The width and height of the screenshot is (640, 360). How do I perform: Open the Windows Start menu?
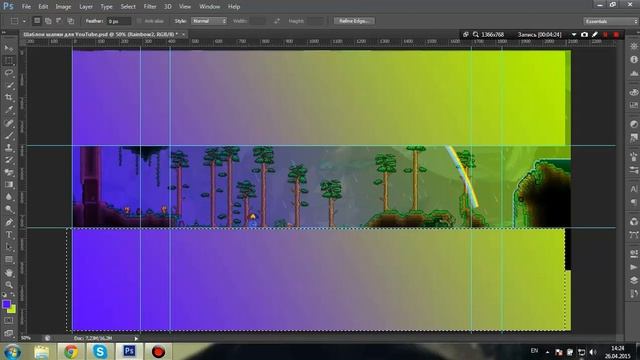click(12, 351)
